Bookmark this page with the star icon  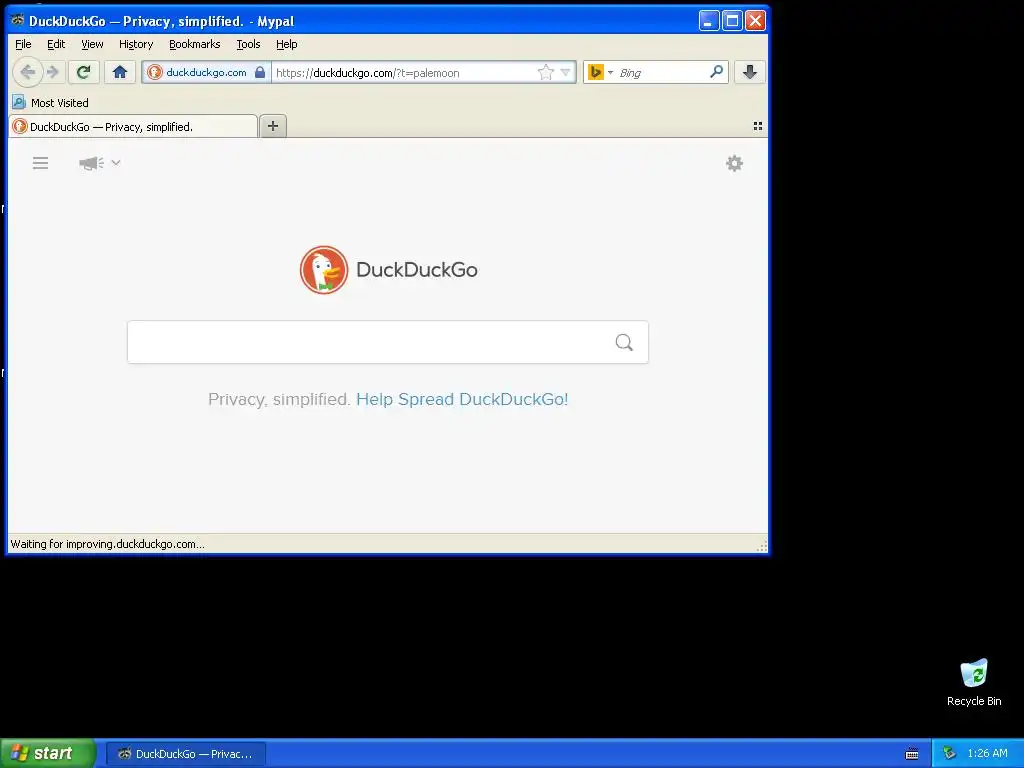pyautogui.click(x=545, y=72)
